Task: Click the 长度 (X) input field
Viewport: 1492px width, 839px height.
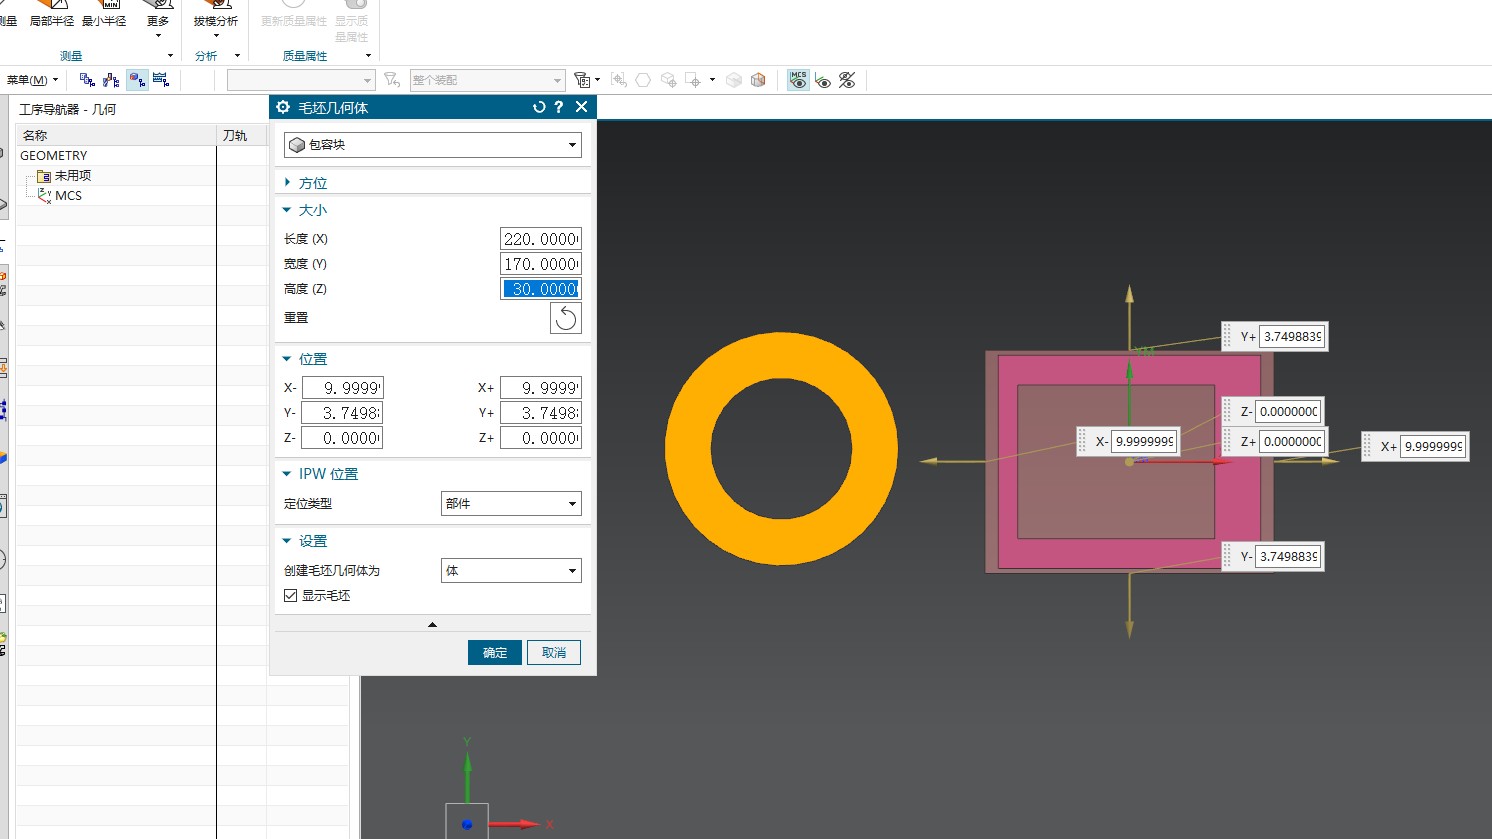Action: 541,239
